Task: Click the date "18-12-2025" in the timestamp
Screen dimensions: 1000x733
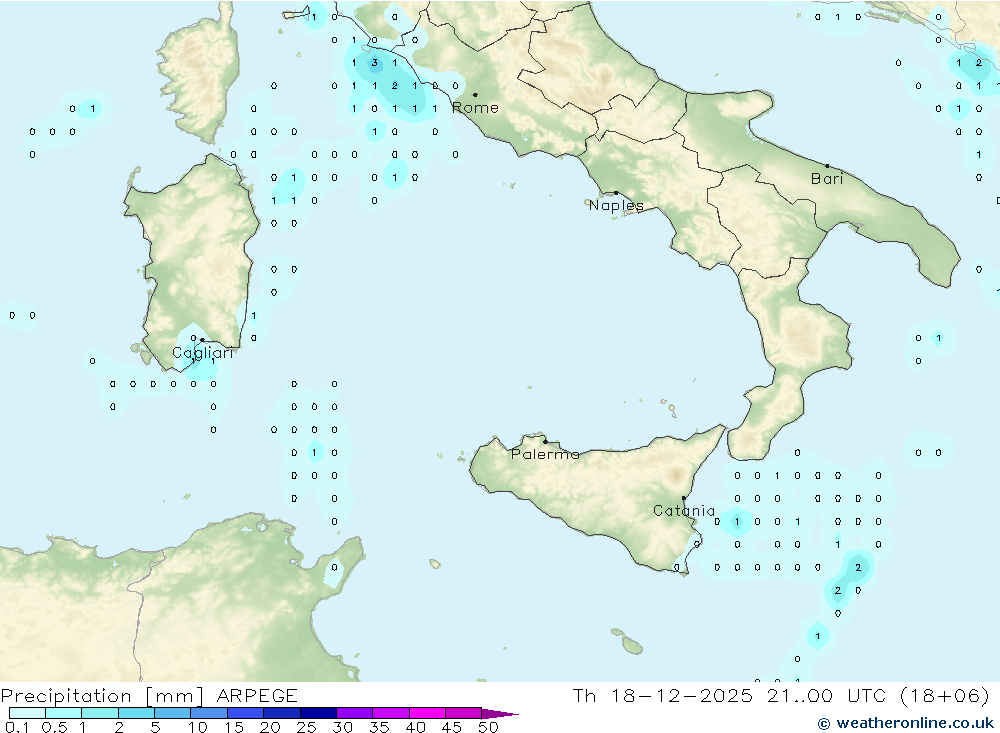Action: pos(682,696)
